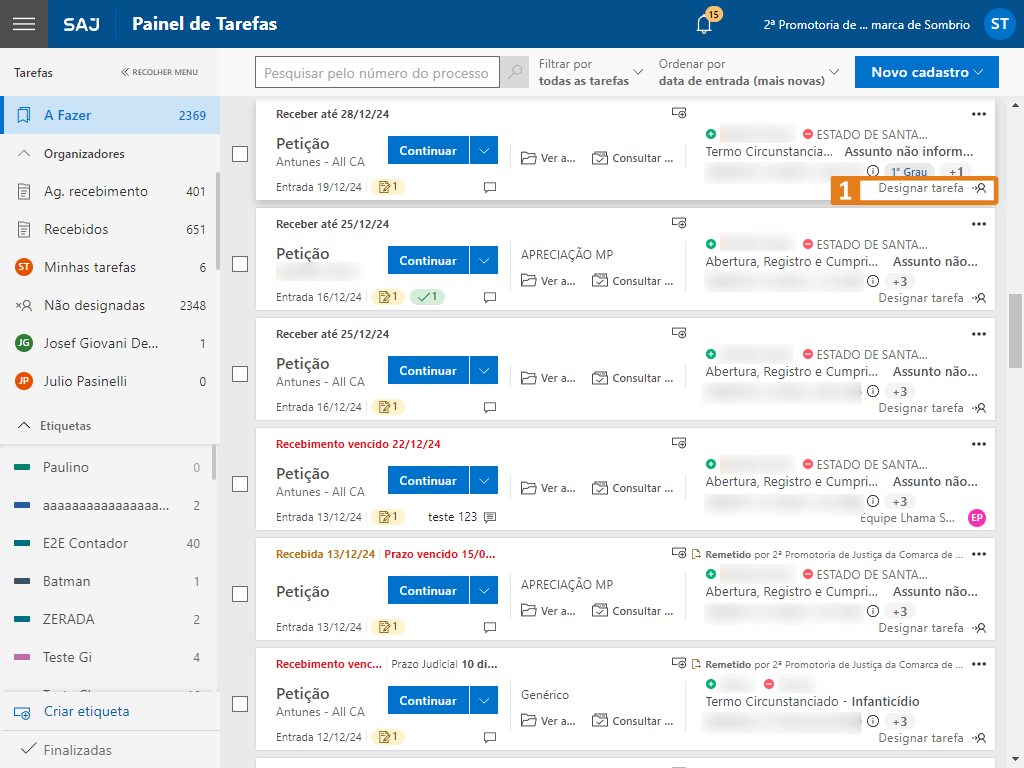Click the search magnifier icon
The height and width of the screenshot is (768, 1024).
(x=514, y=73)
